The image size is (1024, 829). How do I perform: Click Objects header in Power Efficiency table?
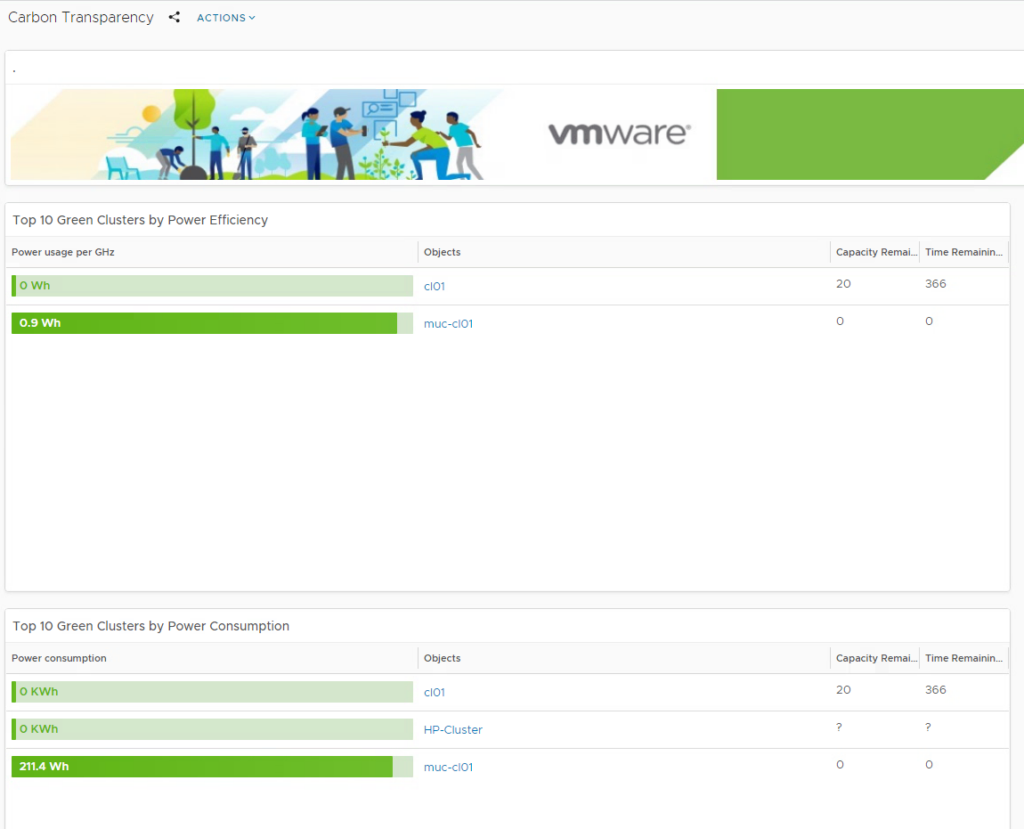pos(442,252)
